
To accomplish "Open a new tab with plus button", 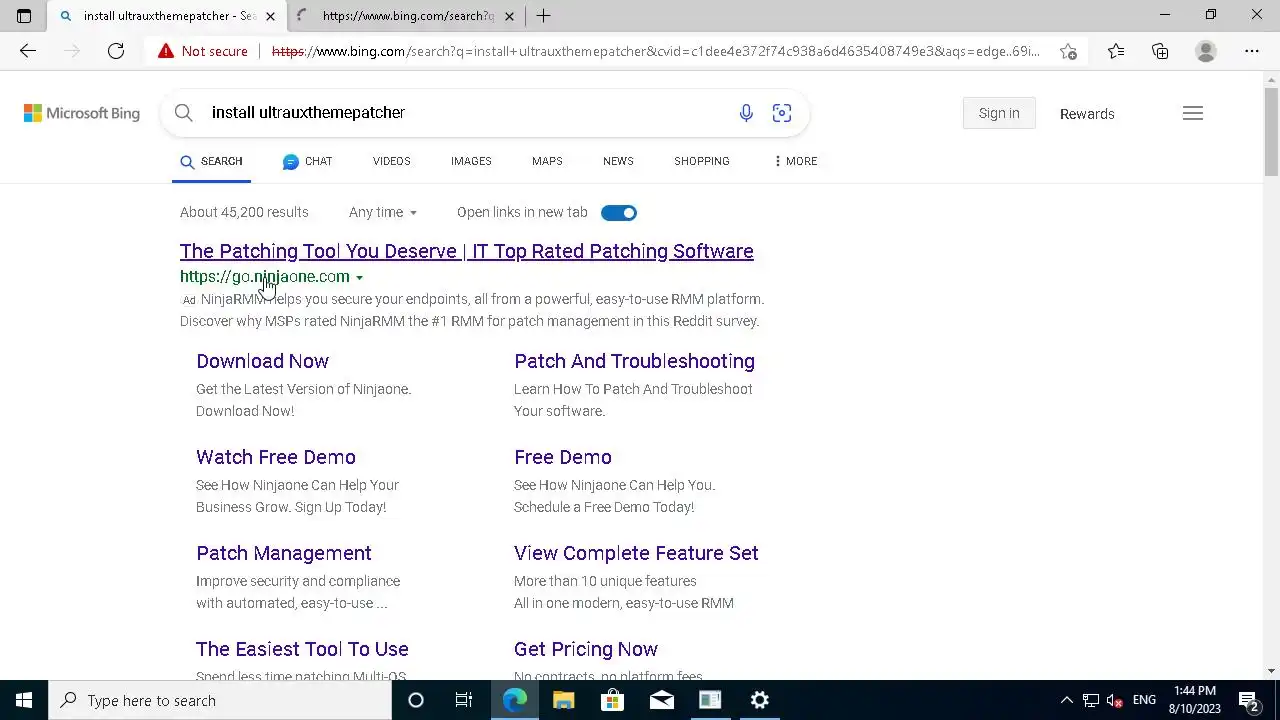I will pyautogui.click(x=543, y=16).
